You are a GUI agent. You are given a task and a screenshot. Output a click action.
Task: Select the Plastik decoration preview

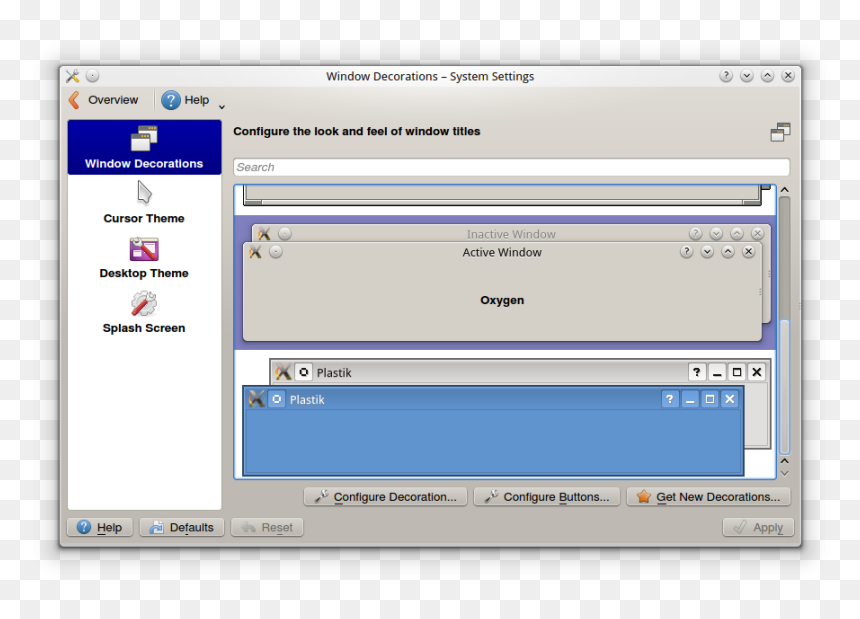505,416
